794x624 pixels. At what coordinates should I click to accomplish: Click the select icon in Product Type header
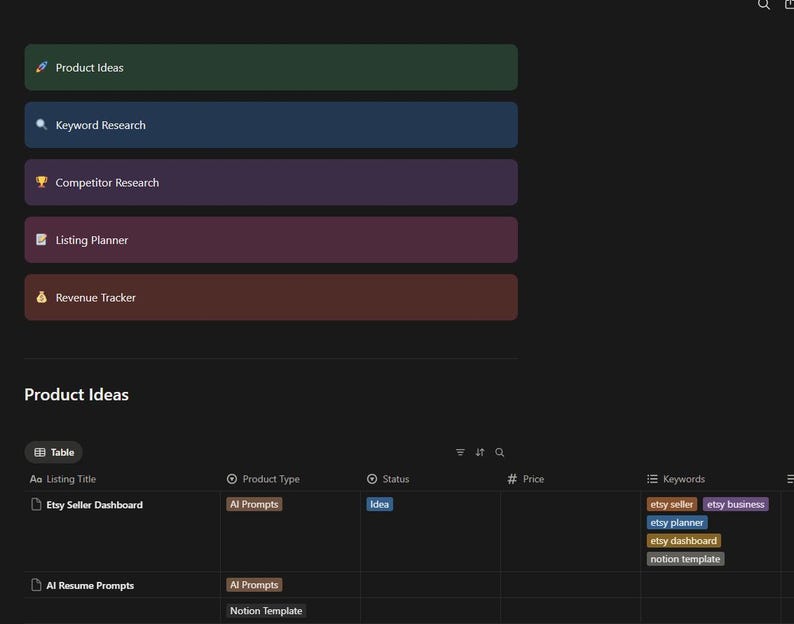tap(232, 479)
